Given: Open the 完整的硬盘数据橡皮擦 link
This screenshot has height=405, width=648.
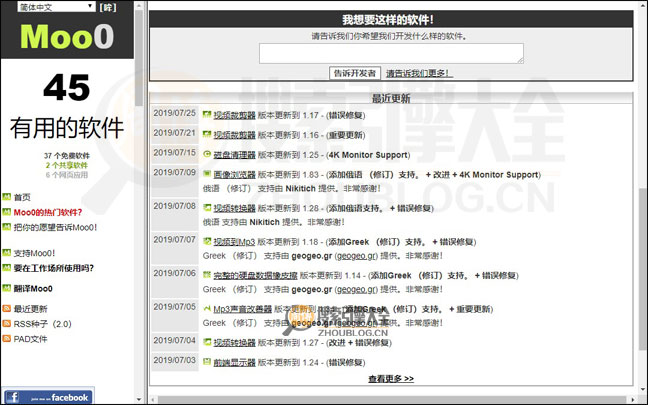Looking at the screenshot, I should coord(255,276).
